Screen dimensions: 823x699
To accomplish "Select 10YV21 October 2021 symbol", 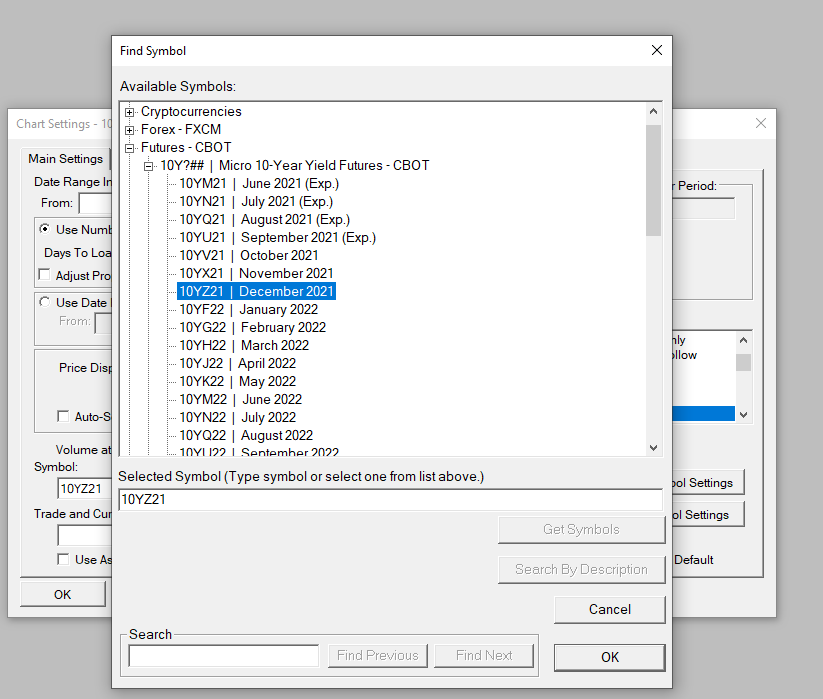I will pyautogui.click(x=249, y=256).
